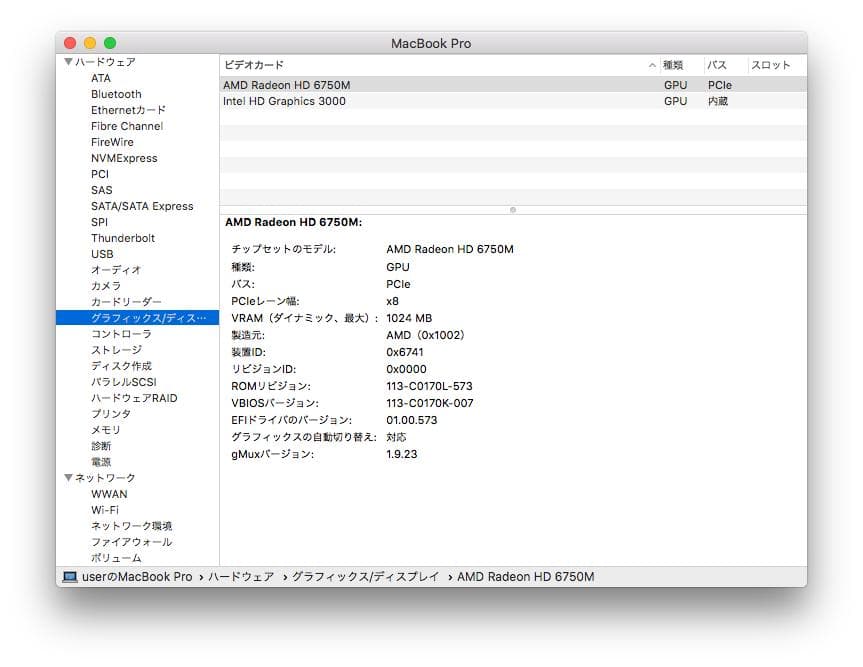Select ハードウェアRAID in the sidebar

pyautogui.click(x=134, y=397)
